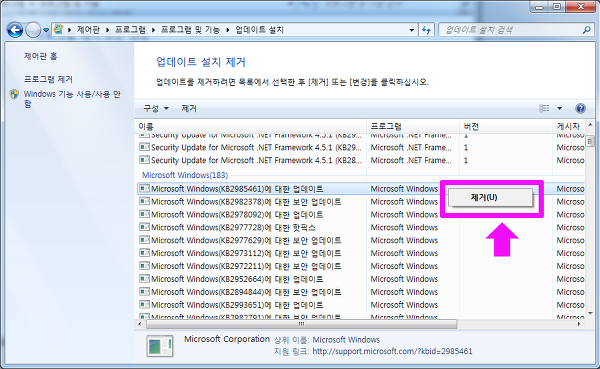Navigate to 제어판 breadcrumb
This screenshot has height=369, width=600.
click(88, 29)
